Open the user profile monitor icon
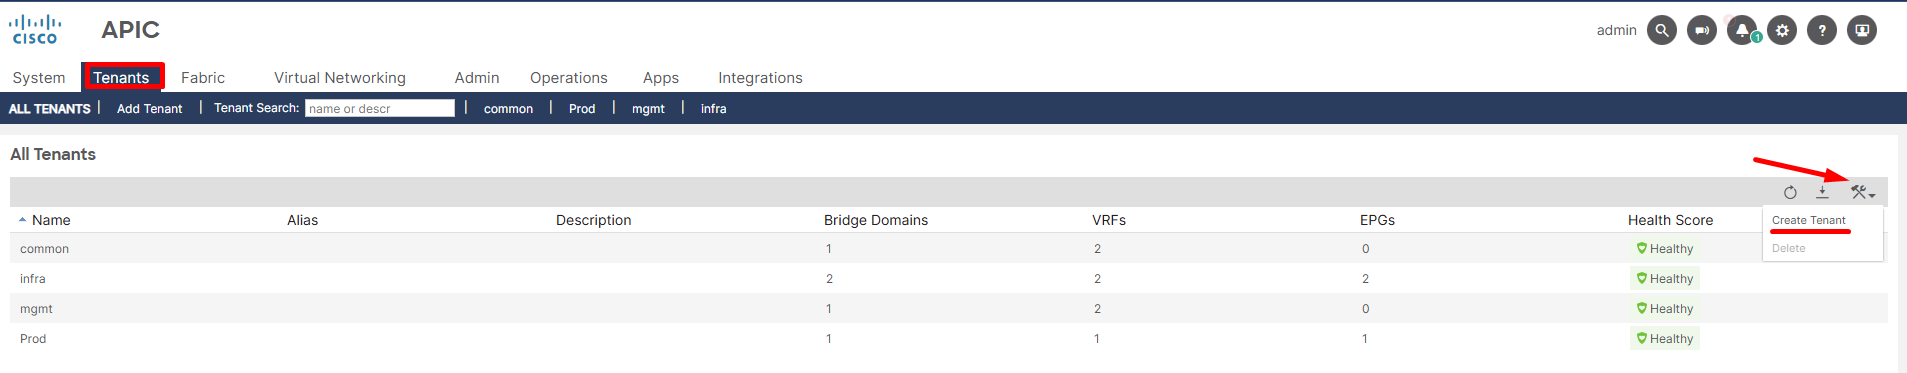 (1862, 30)
